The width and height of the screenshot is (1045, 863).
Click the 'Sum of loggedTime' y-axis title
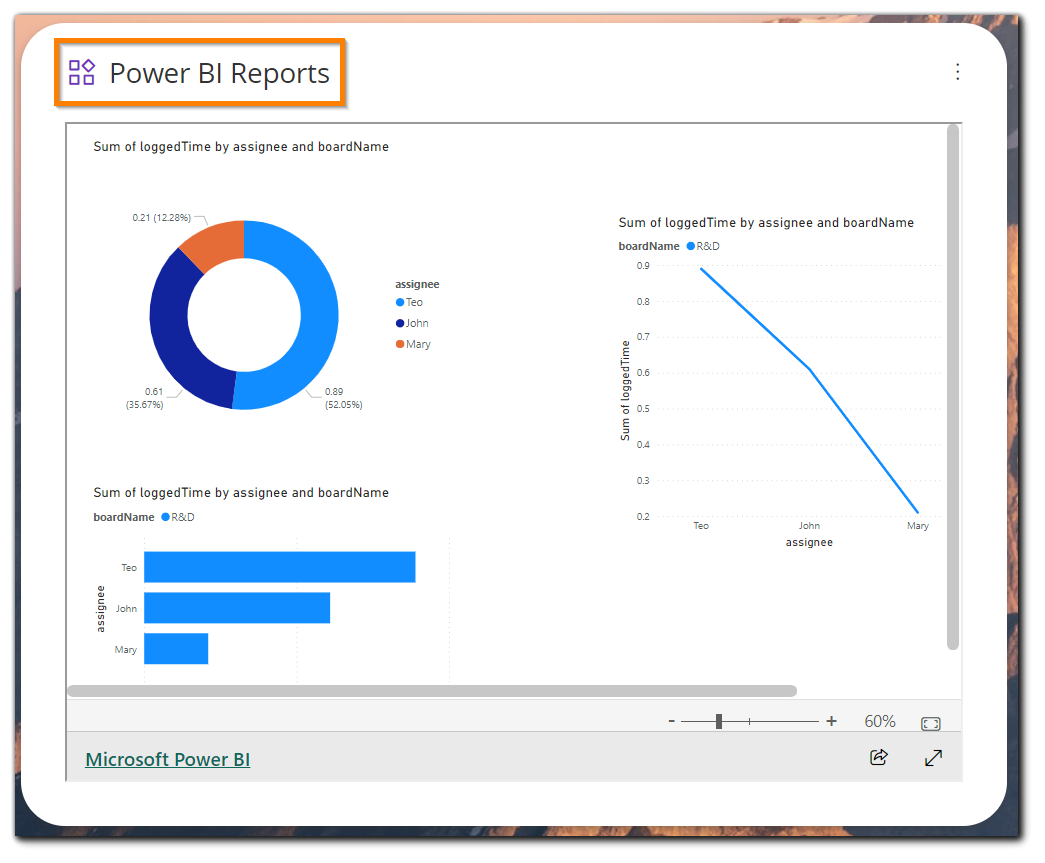[625, 391]
